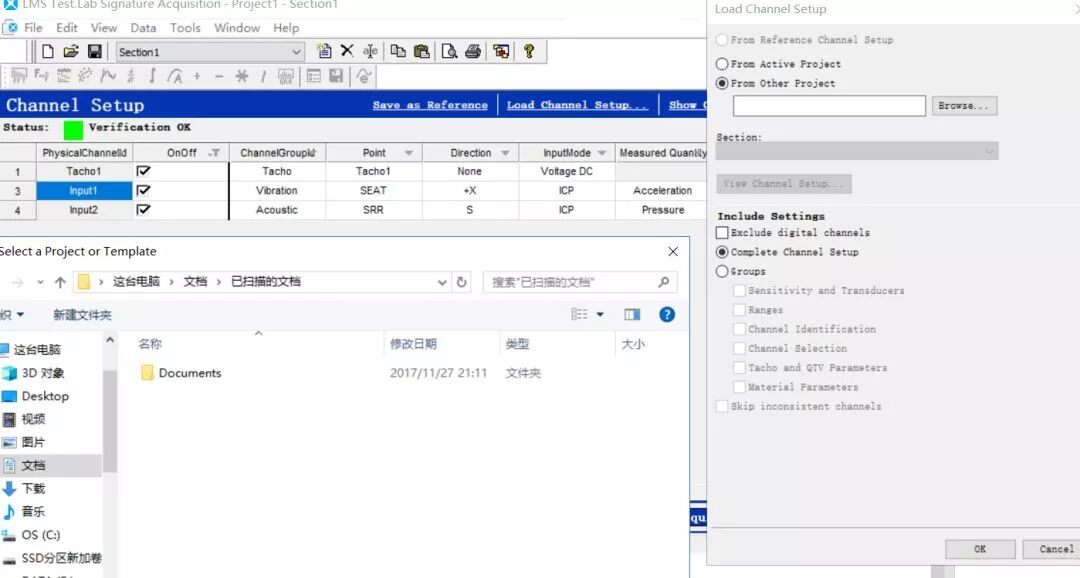Click the minus icon in second toolbar
The width and height of the screenshot is (1080, 578).
pos(219,76)
